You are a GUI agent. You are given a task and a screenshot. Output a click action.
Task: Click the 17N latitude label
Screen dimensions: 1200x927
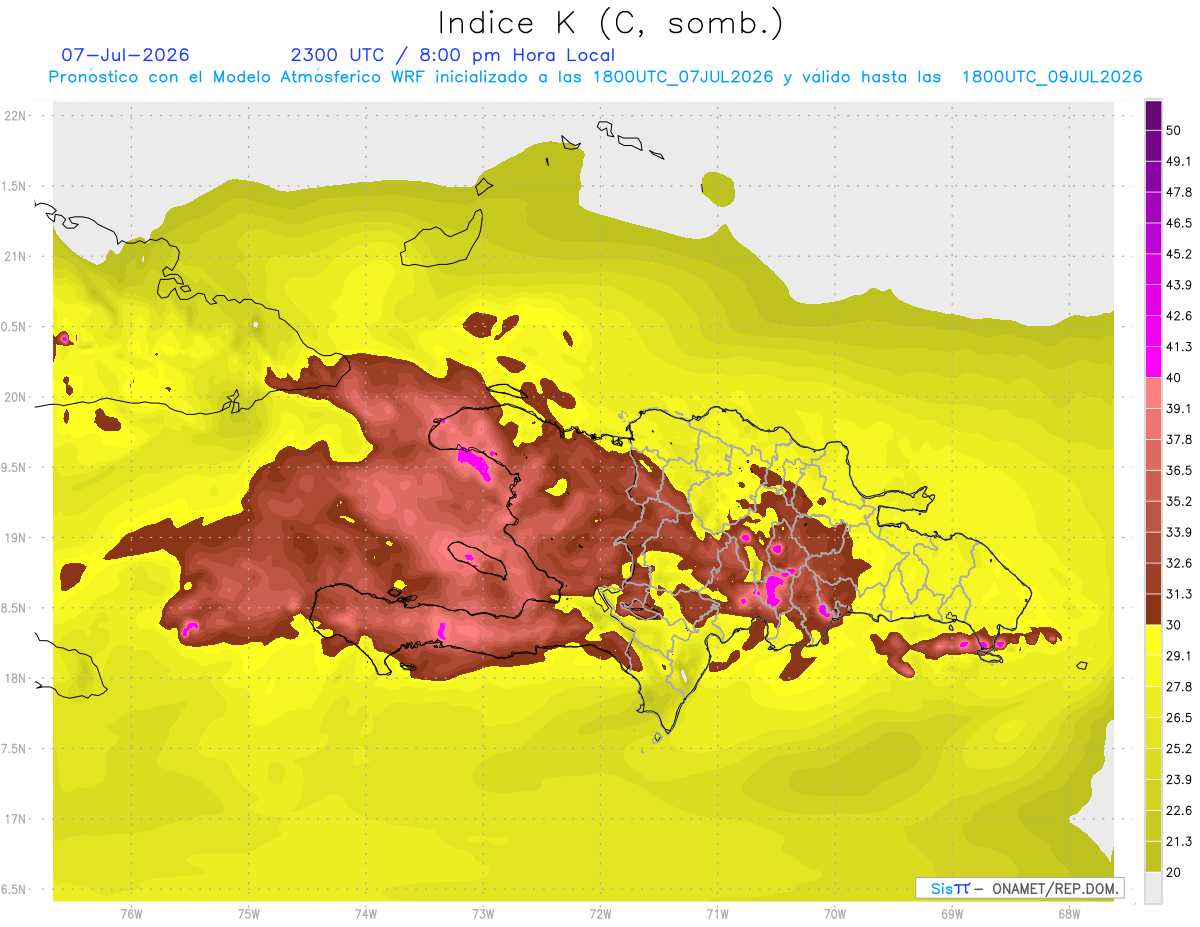coord(15,819)
